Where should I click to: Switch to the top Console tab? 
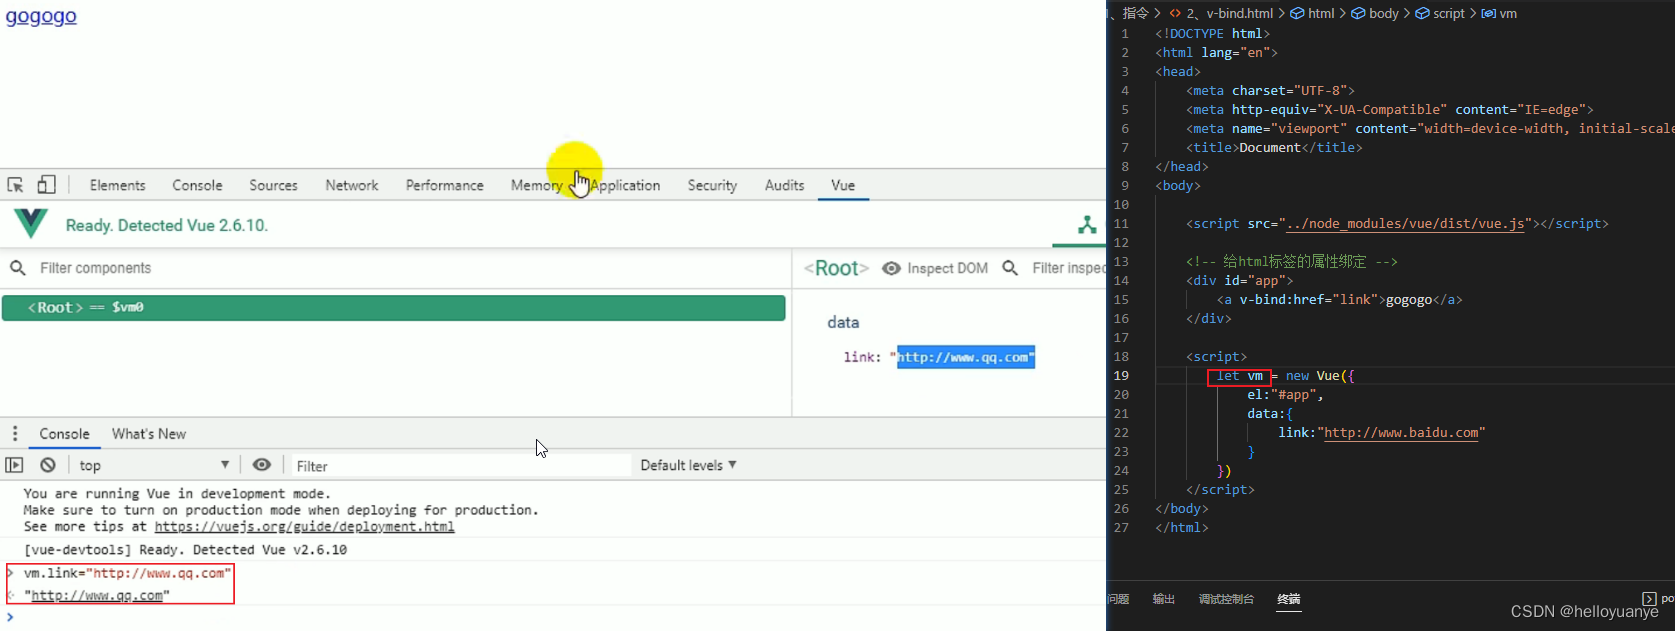pyautogui.click(x=197, y=185)
